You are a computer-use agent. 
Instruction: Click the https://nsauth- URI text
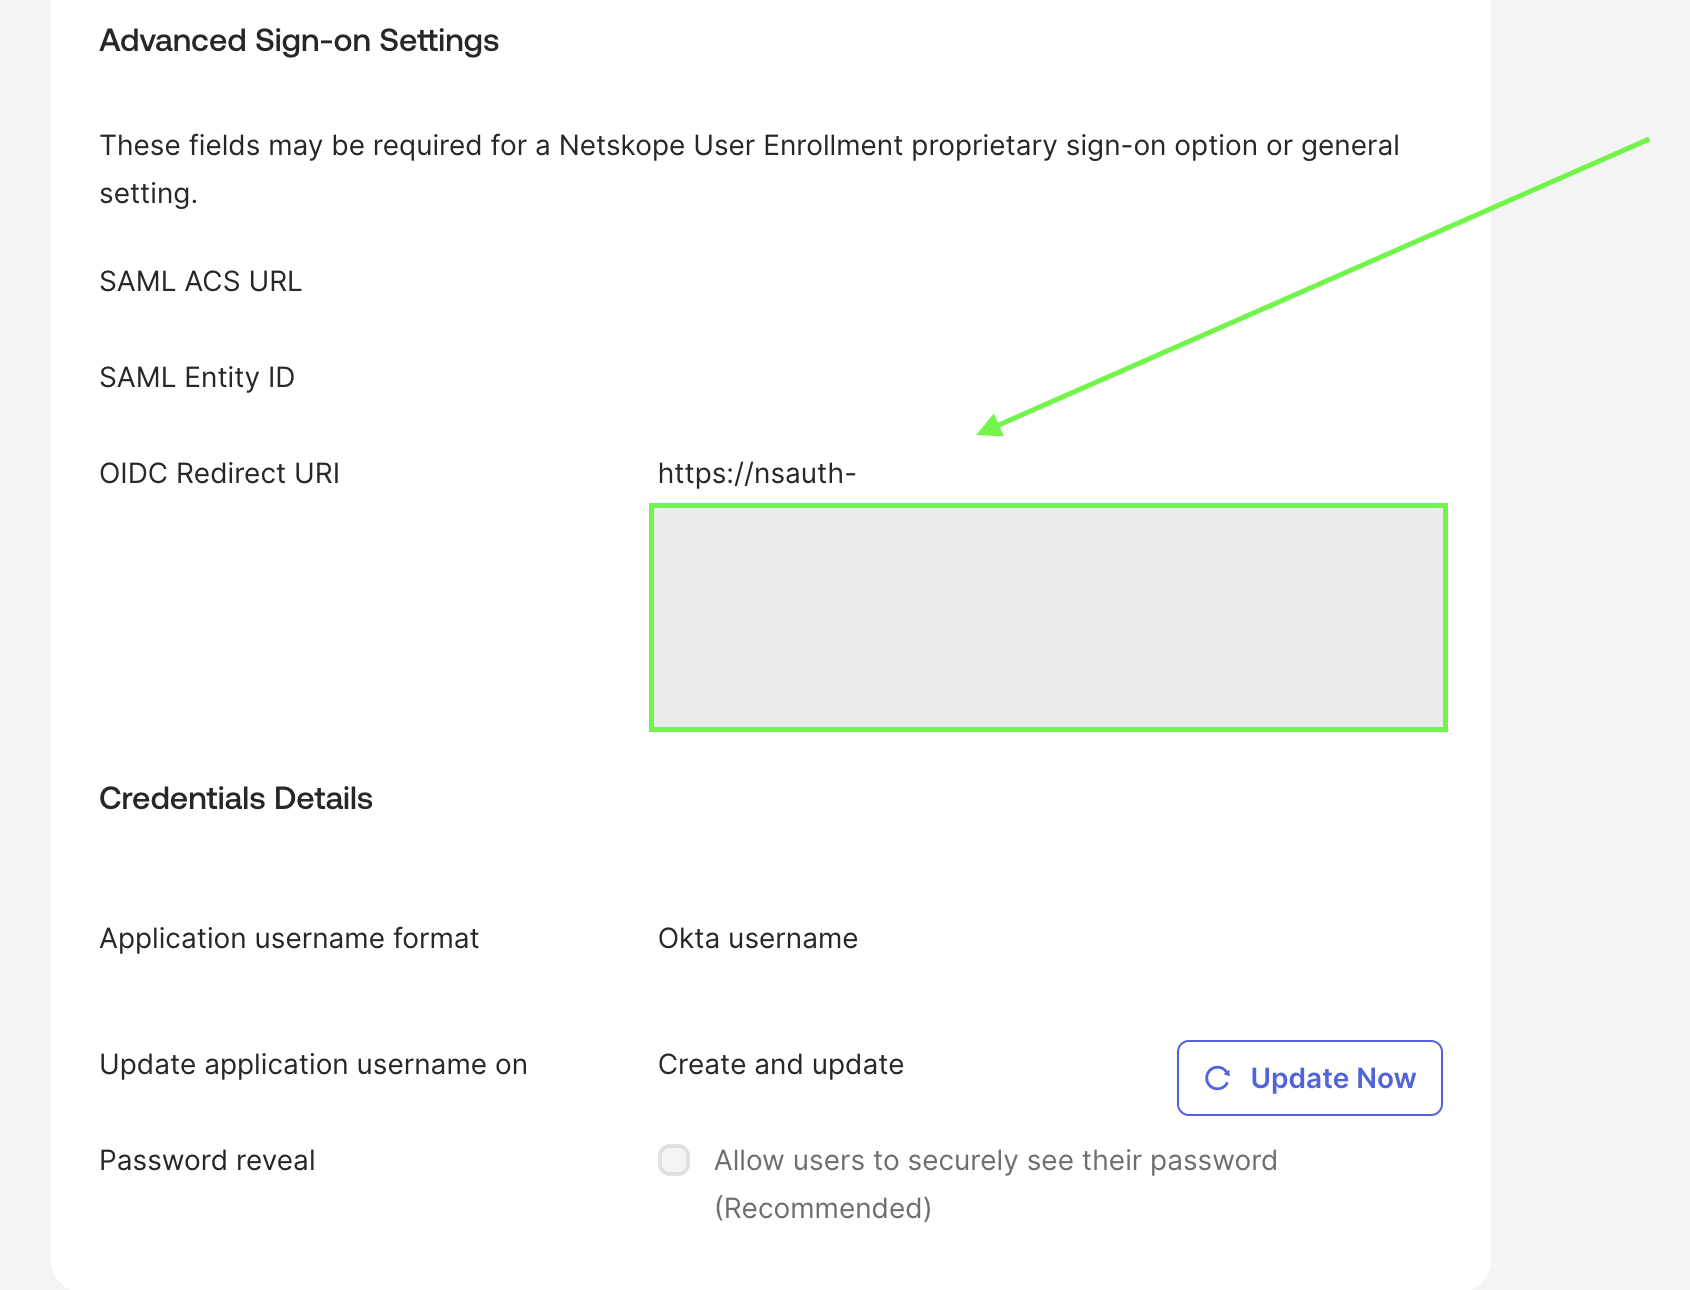coord(757,473)
